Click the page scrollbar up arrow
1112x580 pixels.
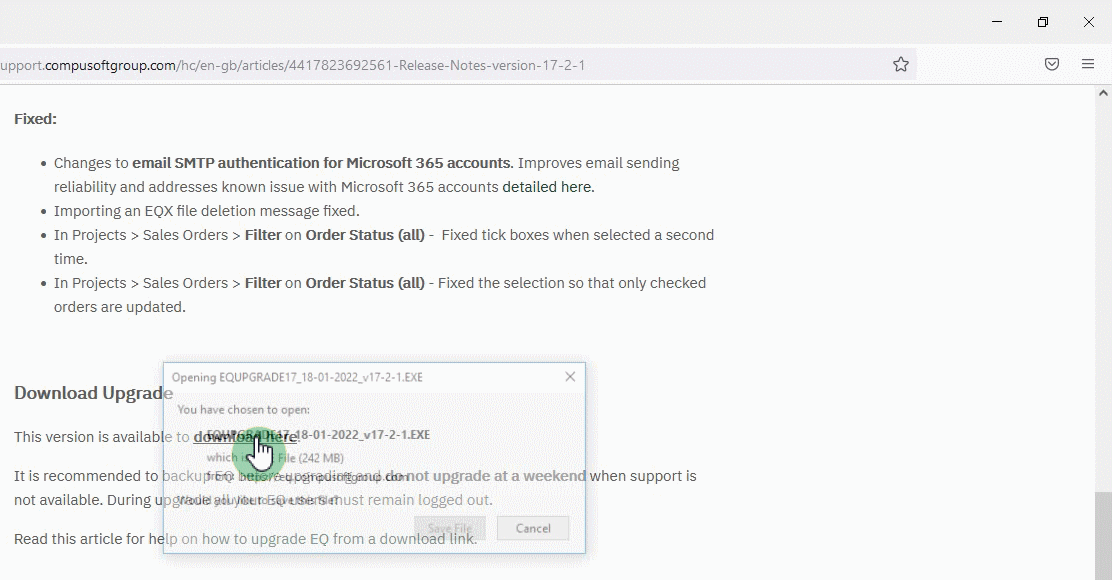click(1103, 93)
